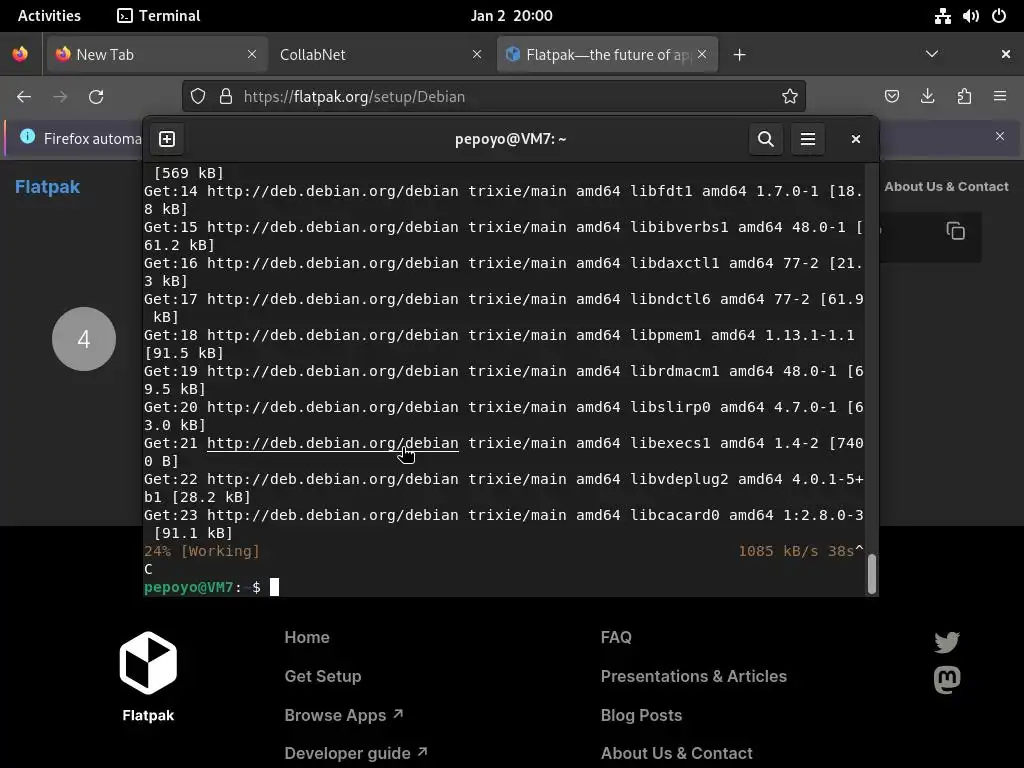Open About Us & Contact in header
1024x768 pixels.
coord(946,186)
